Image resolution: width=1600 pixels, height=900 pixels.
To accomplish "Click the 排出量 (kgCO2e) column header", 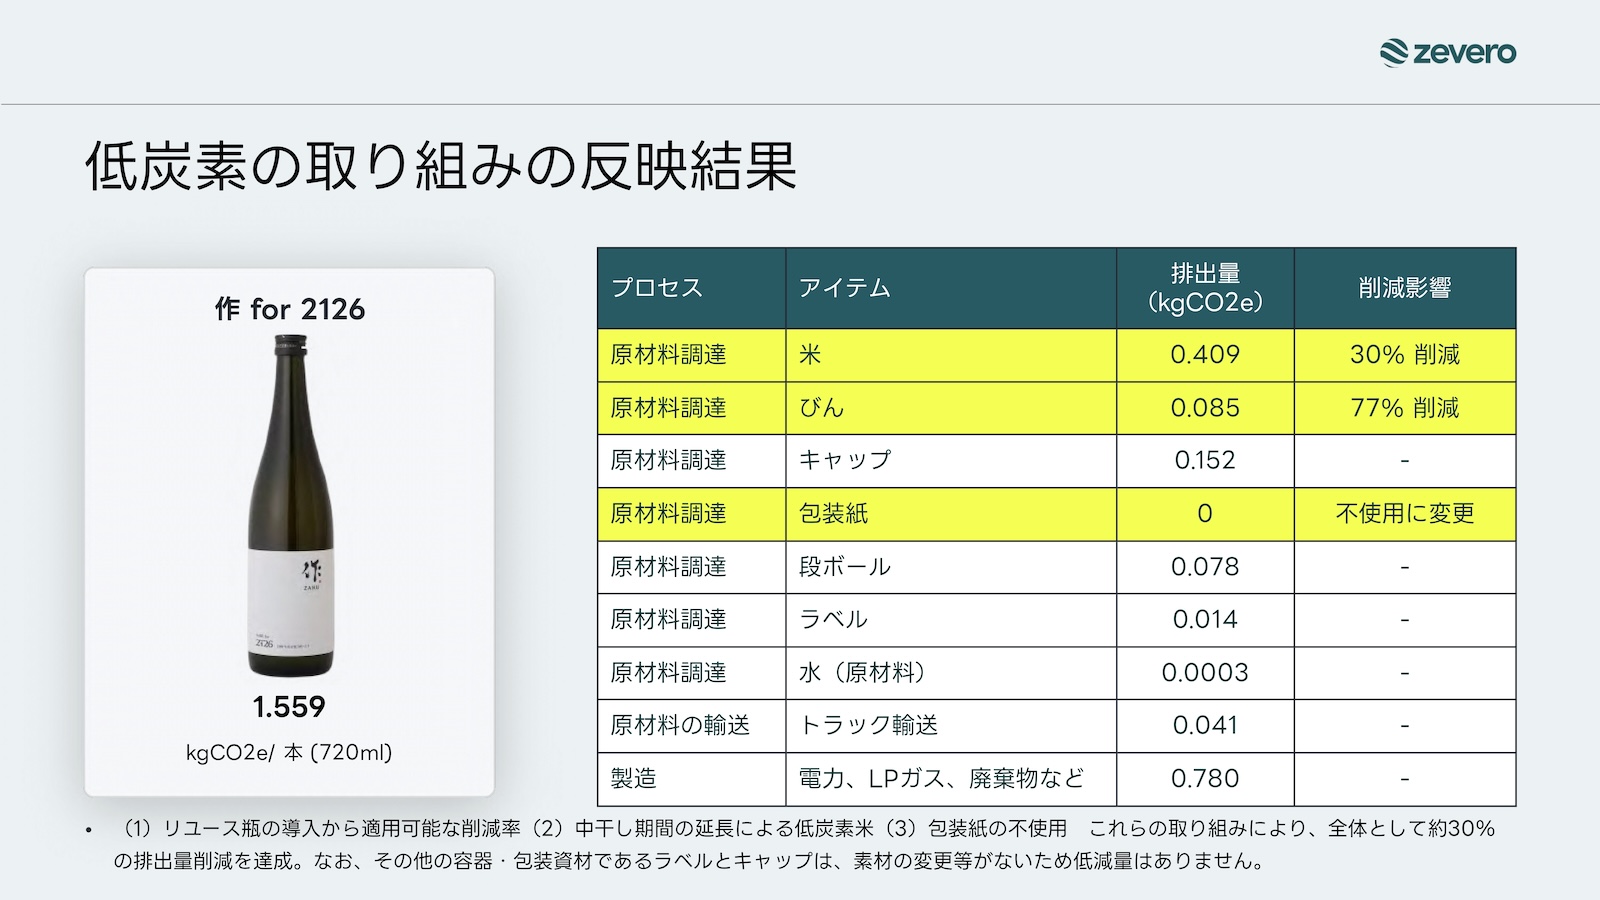I will [x=1204, y=288].
